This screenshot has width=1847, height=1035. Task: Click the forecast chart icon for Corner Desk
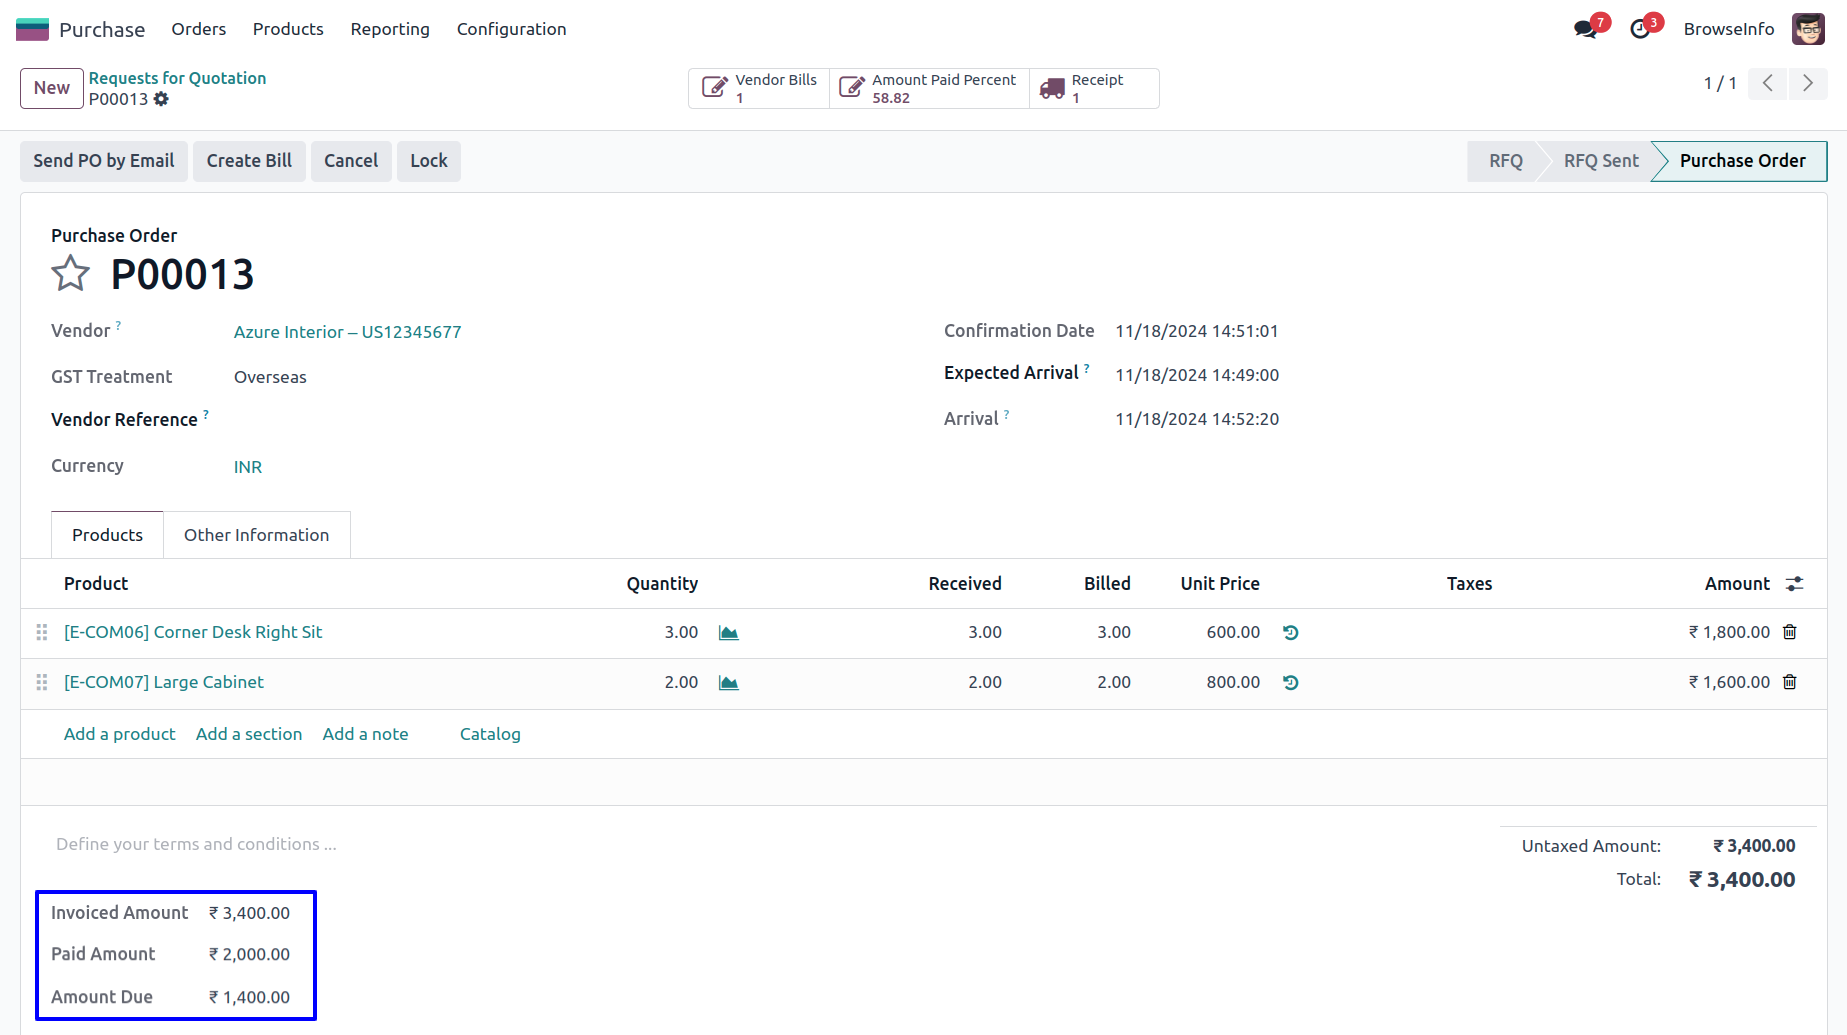(728, 633)
